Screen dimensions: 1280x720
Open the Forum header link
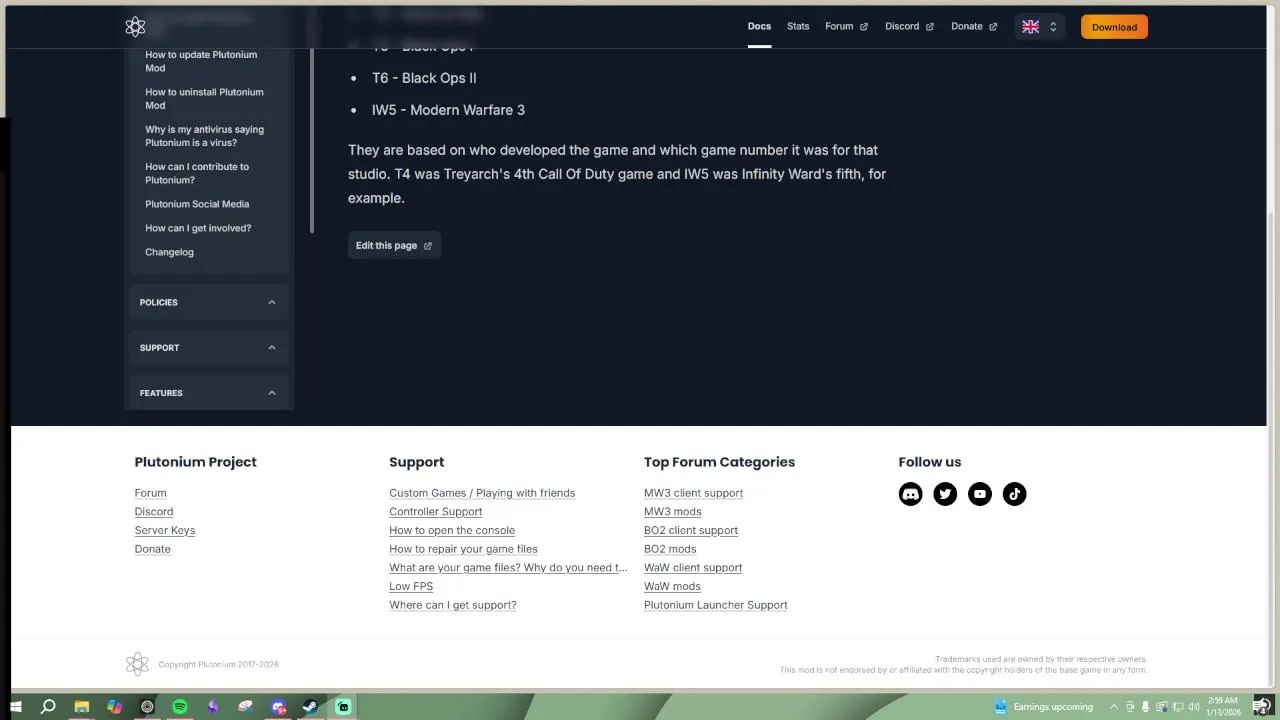click(x=846, y=27)
